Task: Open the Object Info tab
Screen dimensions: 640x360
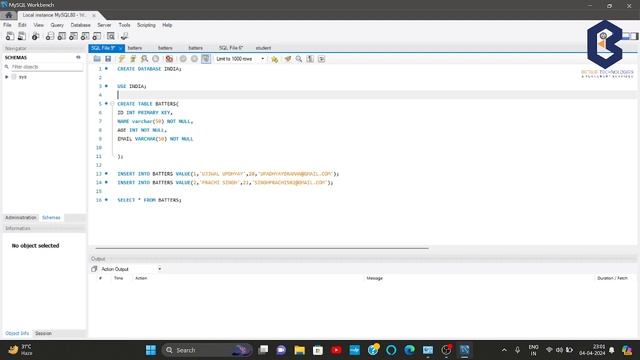Action: [x=17, y=333]
